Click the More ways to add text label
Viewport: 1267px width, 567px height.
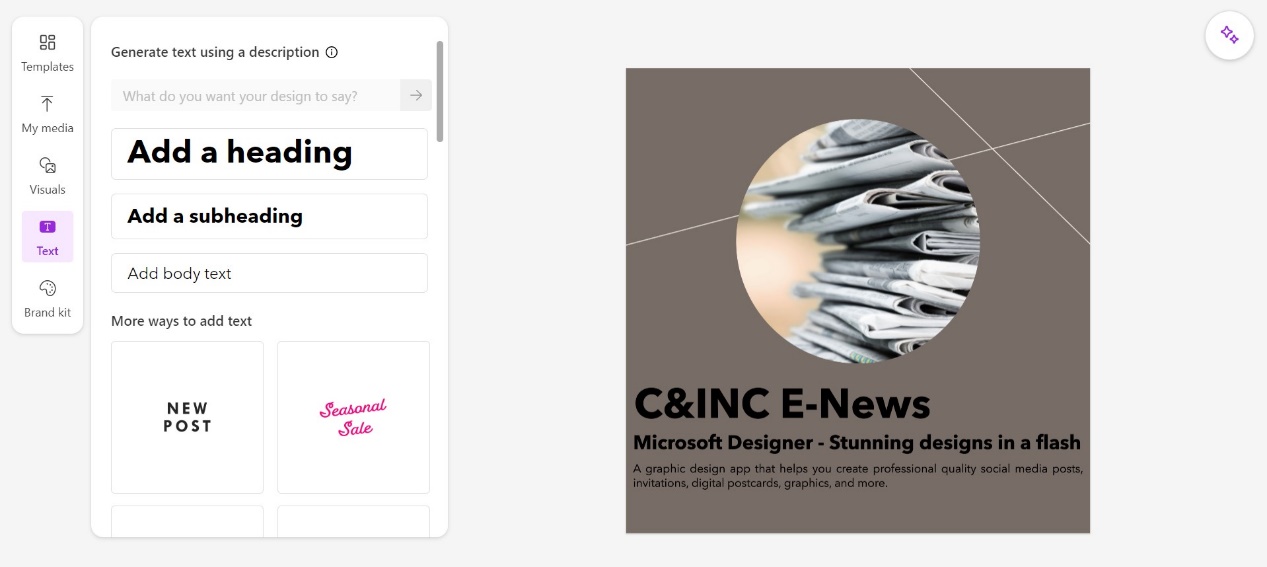181,321
